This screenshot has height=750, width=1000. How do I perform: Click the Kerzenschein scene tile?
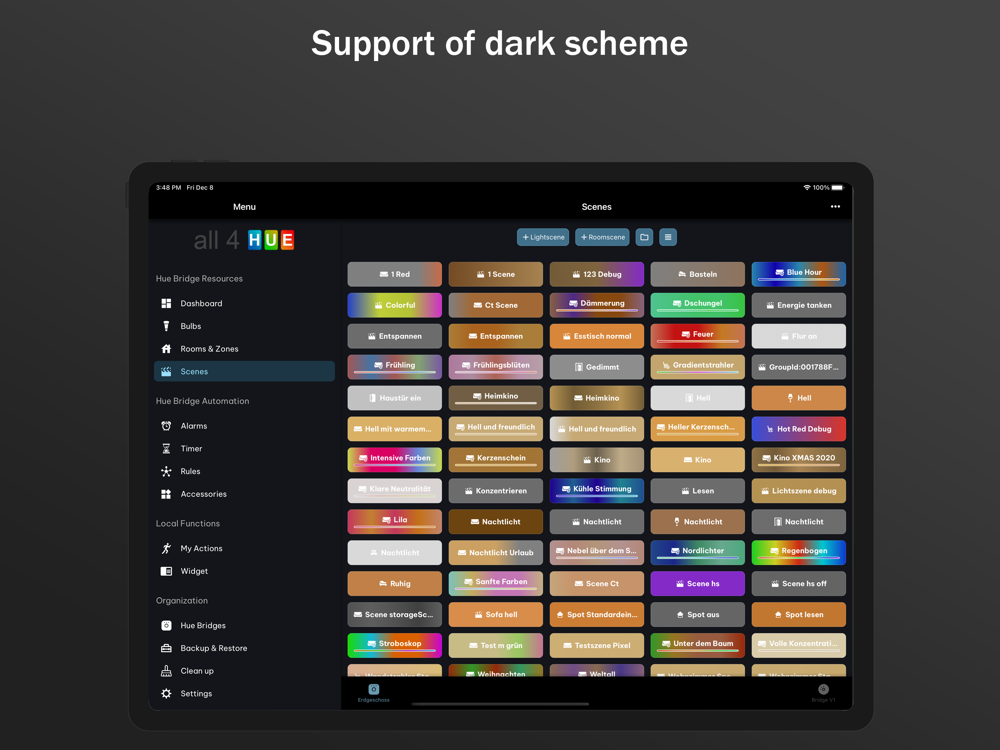496,460
